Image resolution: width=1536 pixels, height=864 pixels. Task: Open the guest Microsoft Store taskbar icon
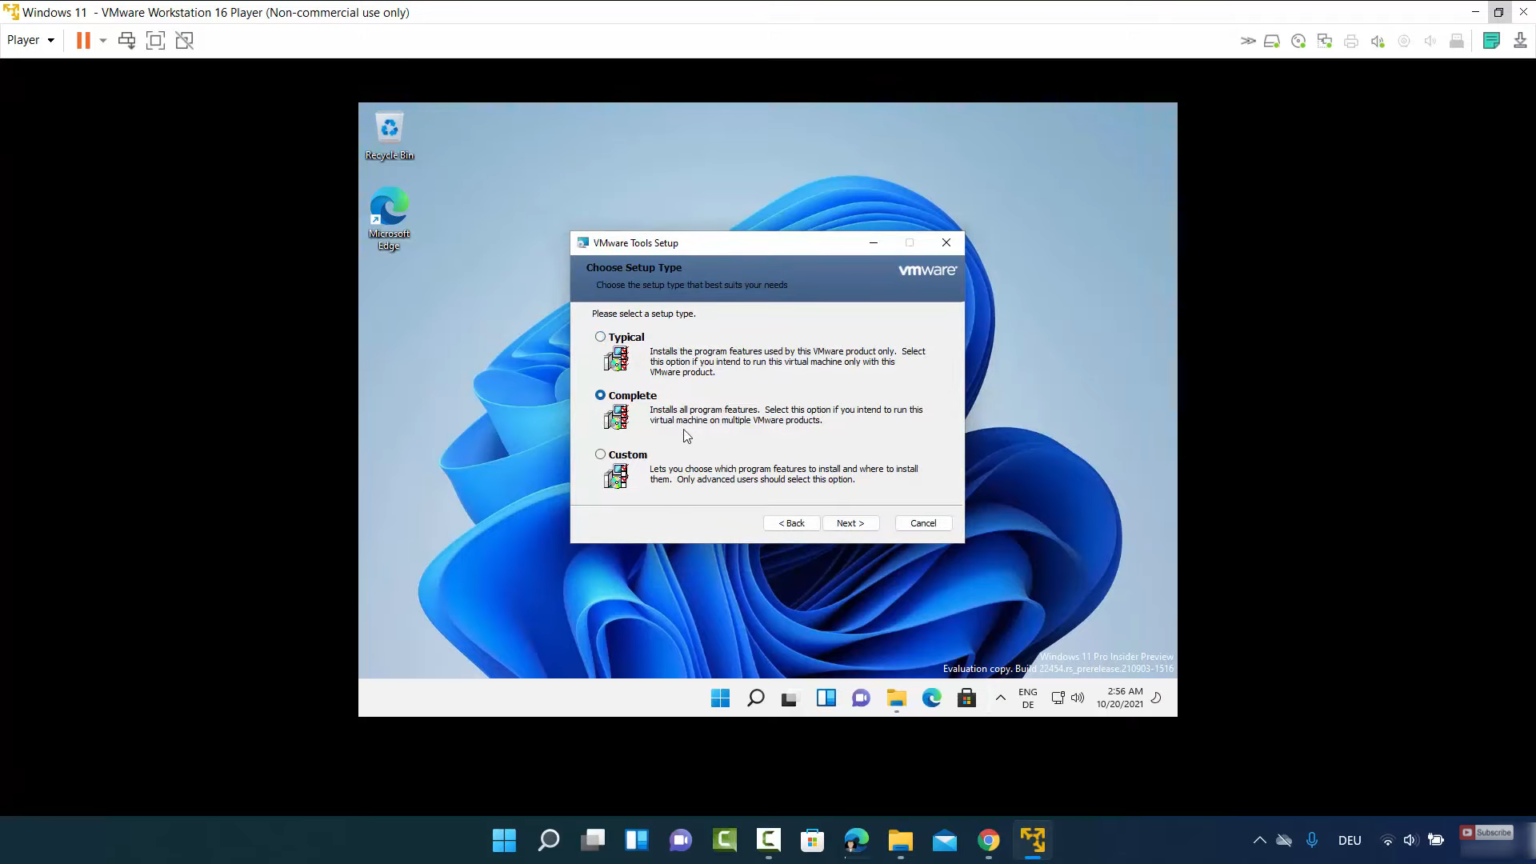[966, 698]
